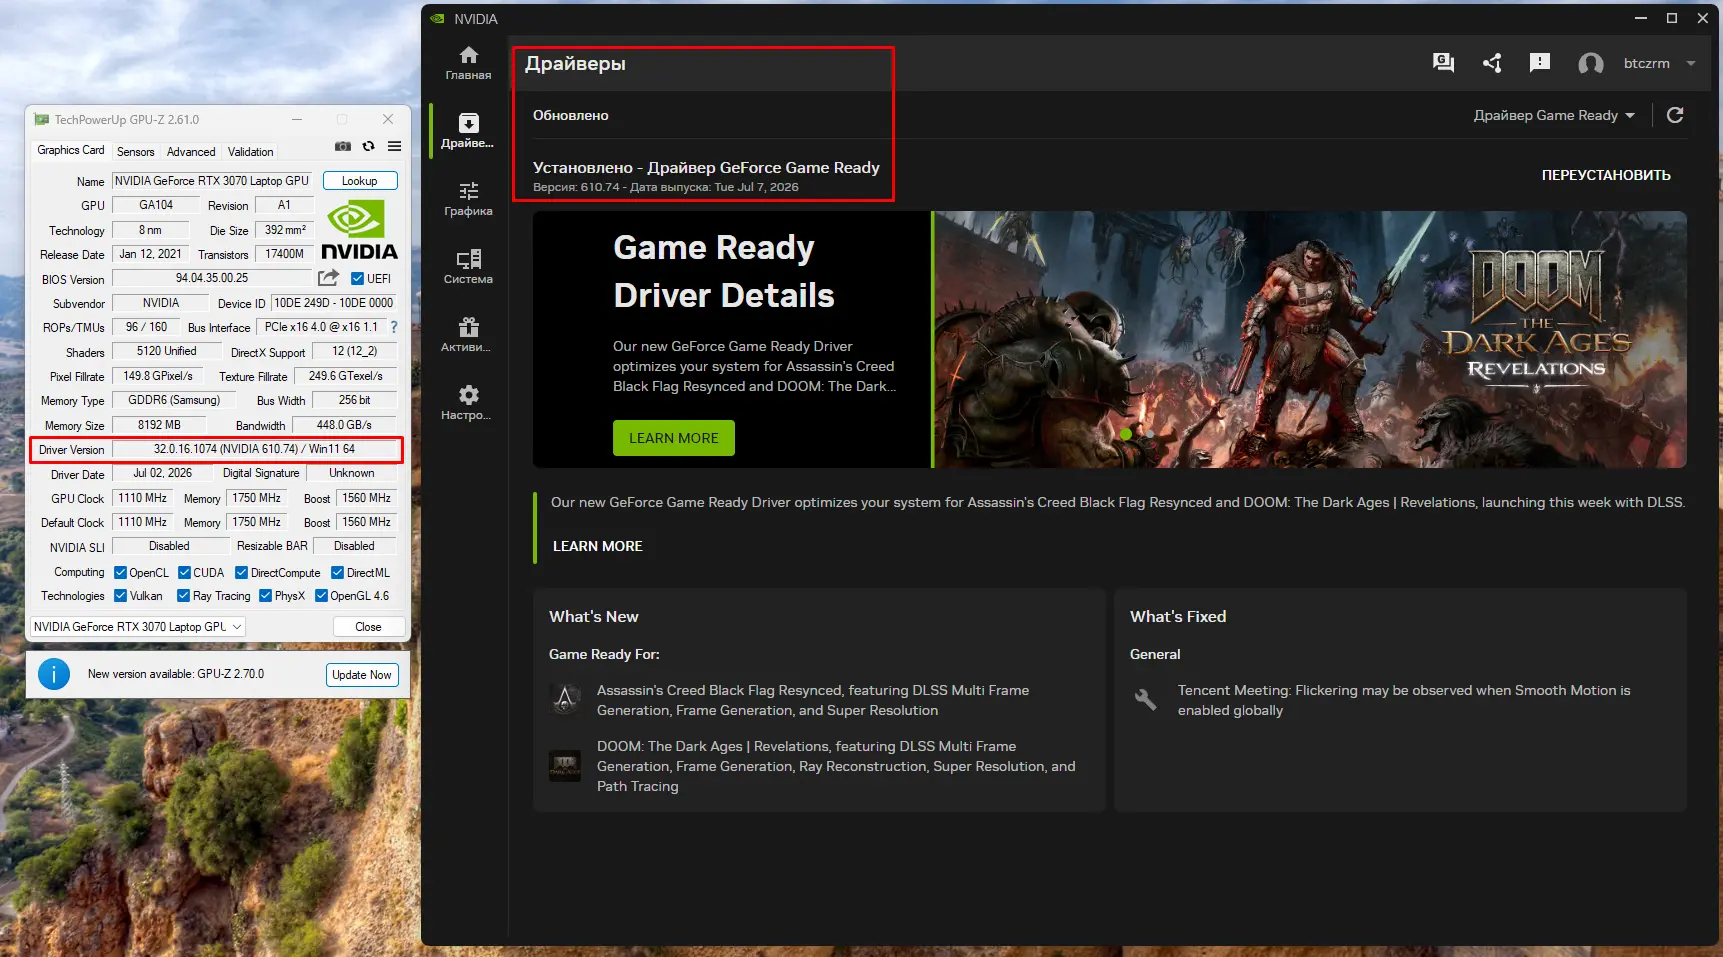Click the blue info icon in update notice

[x=54, y=674]
